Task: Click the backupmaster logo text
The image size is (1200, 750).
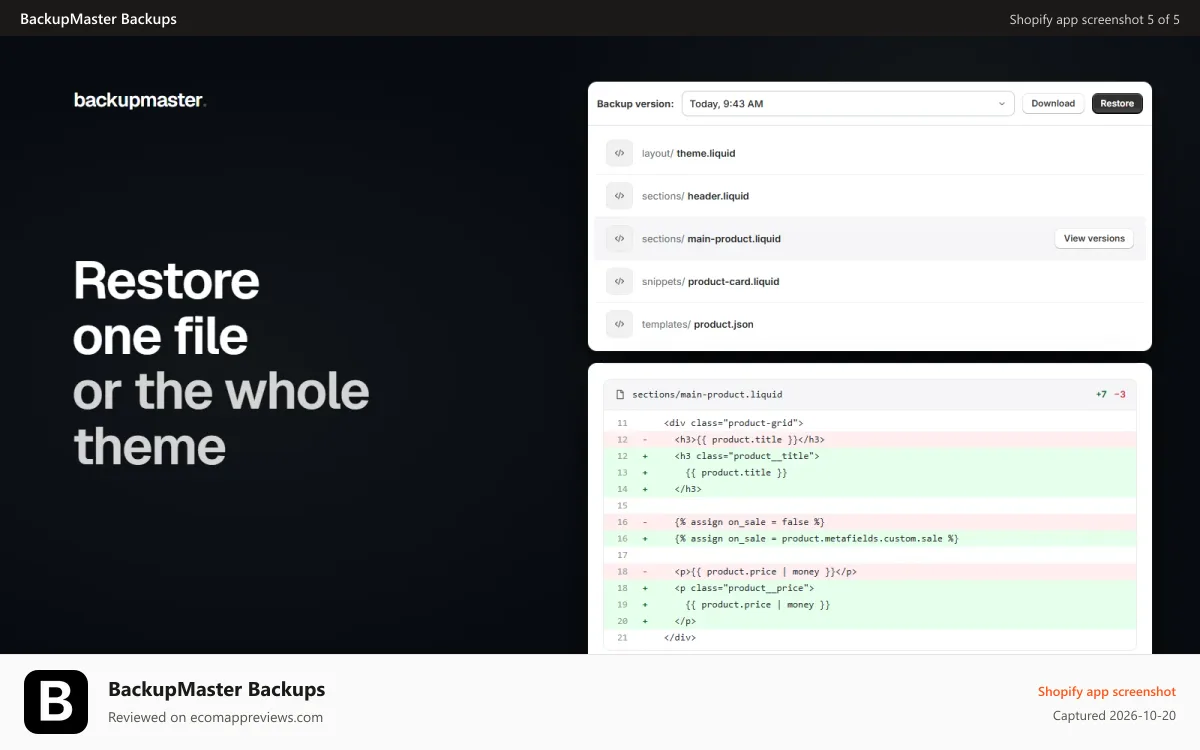Action: click(x=140, y=100)
